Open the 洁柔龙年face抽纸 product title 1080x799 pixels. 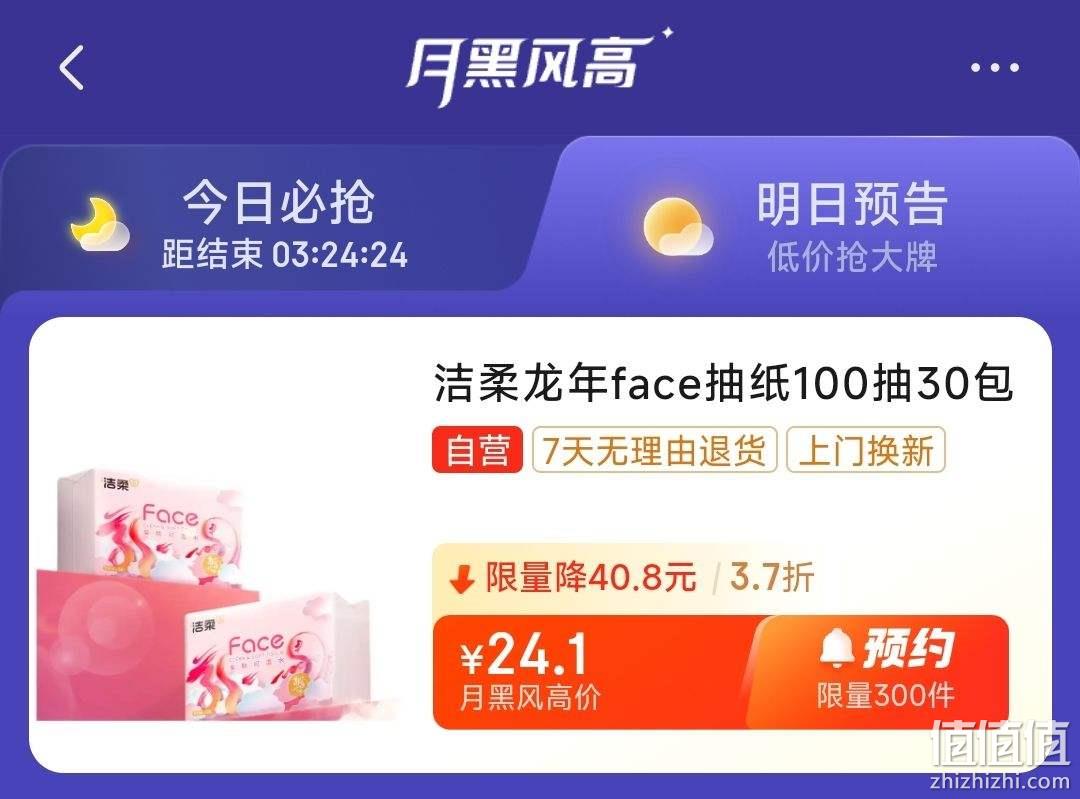tap(723, 383)
